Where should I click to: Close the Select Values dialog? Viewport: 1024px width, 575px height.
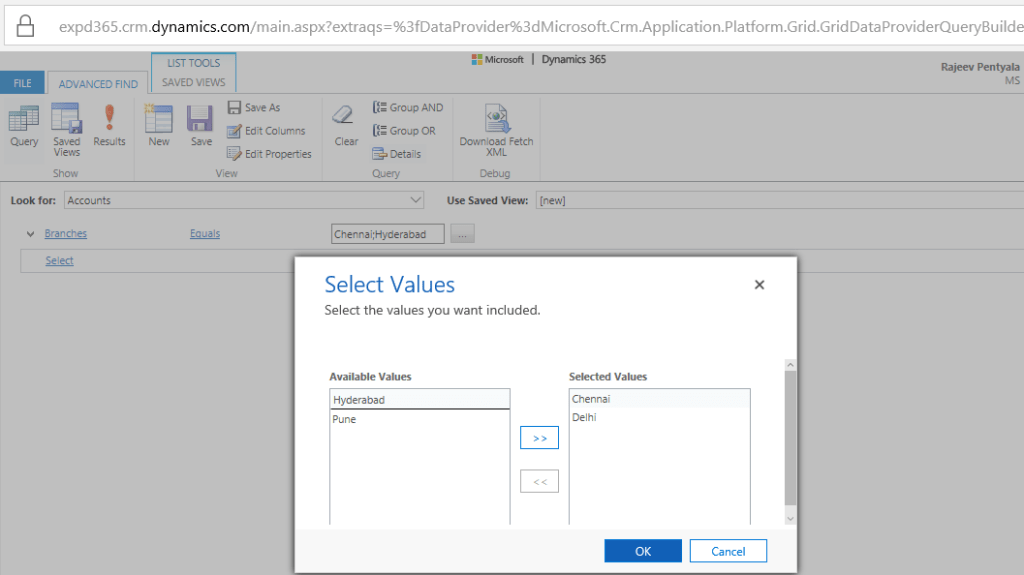pos(759,284)
